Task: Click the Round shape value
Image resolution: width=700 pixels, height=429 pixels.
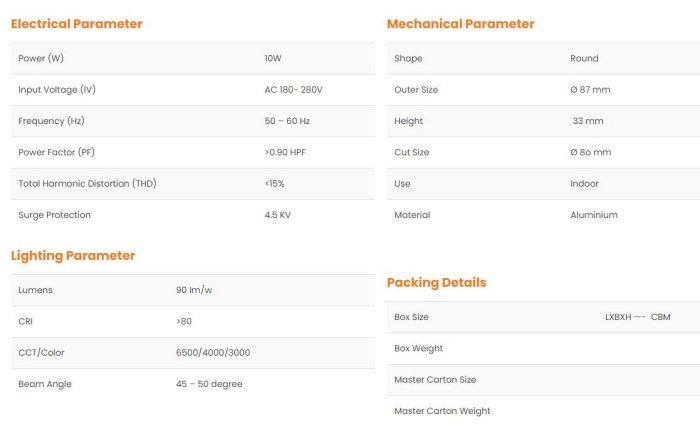Action: pos(584,59)
